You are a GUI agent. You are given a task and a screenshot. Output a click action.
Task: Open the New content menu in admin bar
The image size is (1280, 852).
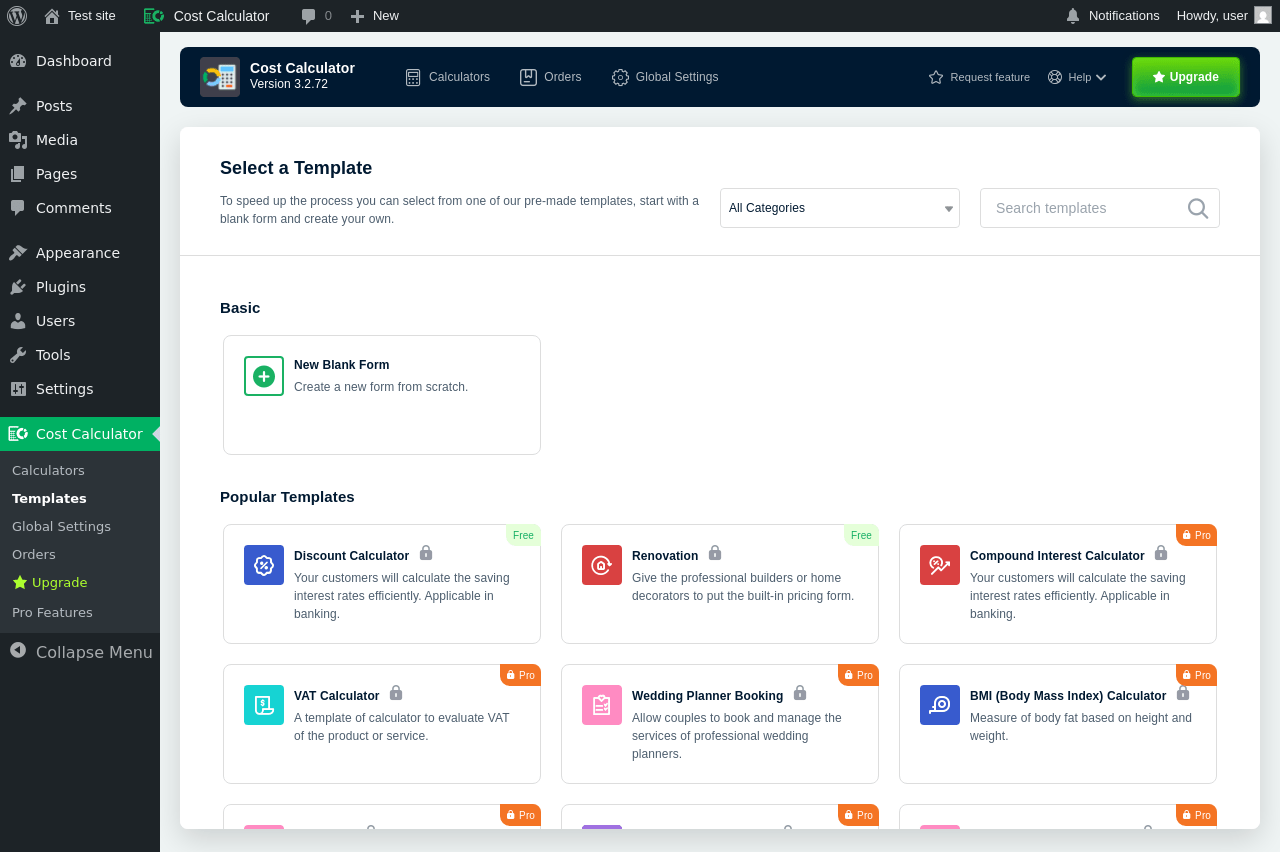[375, 16]
